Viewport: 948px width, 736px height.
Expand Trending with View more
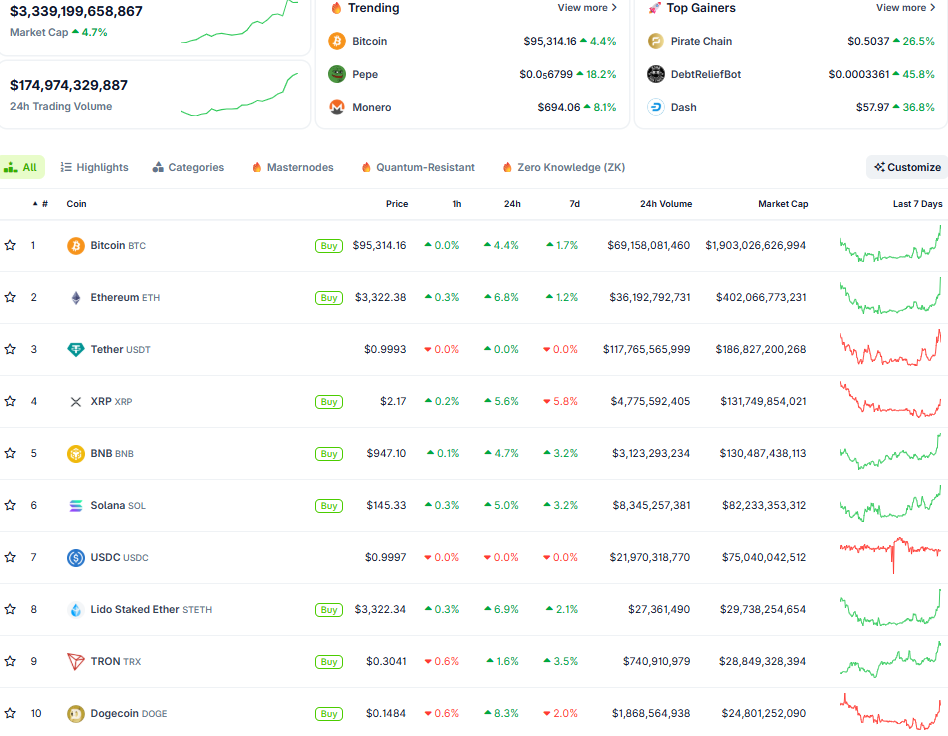[587, 8]
